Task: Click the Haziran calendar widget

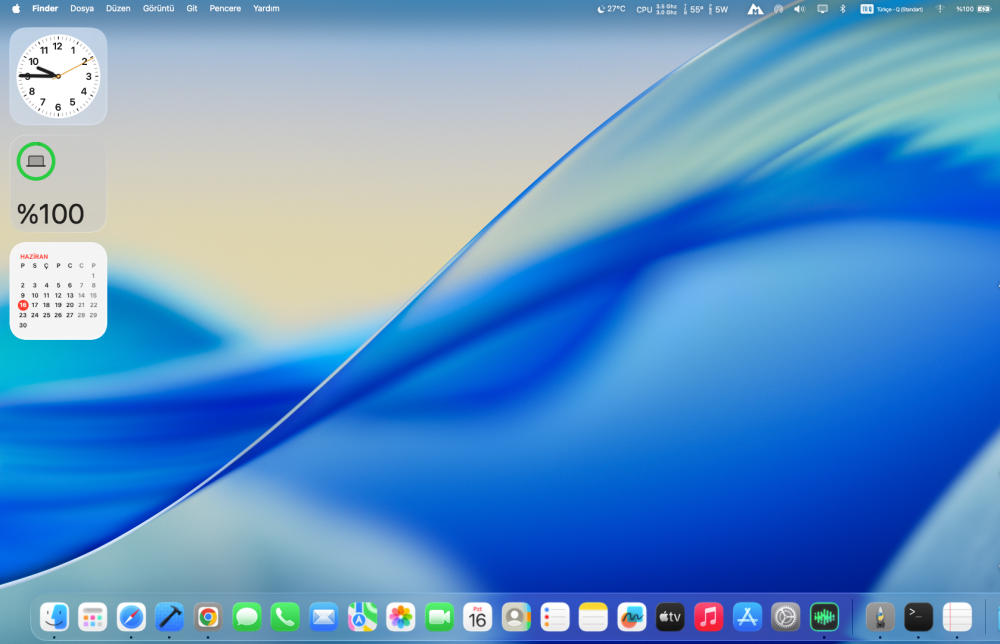Action: click(x=58, y=291)
